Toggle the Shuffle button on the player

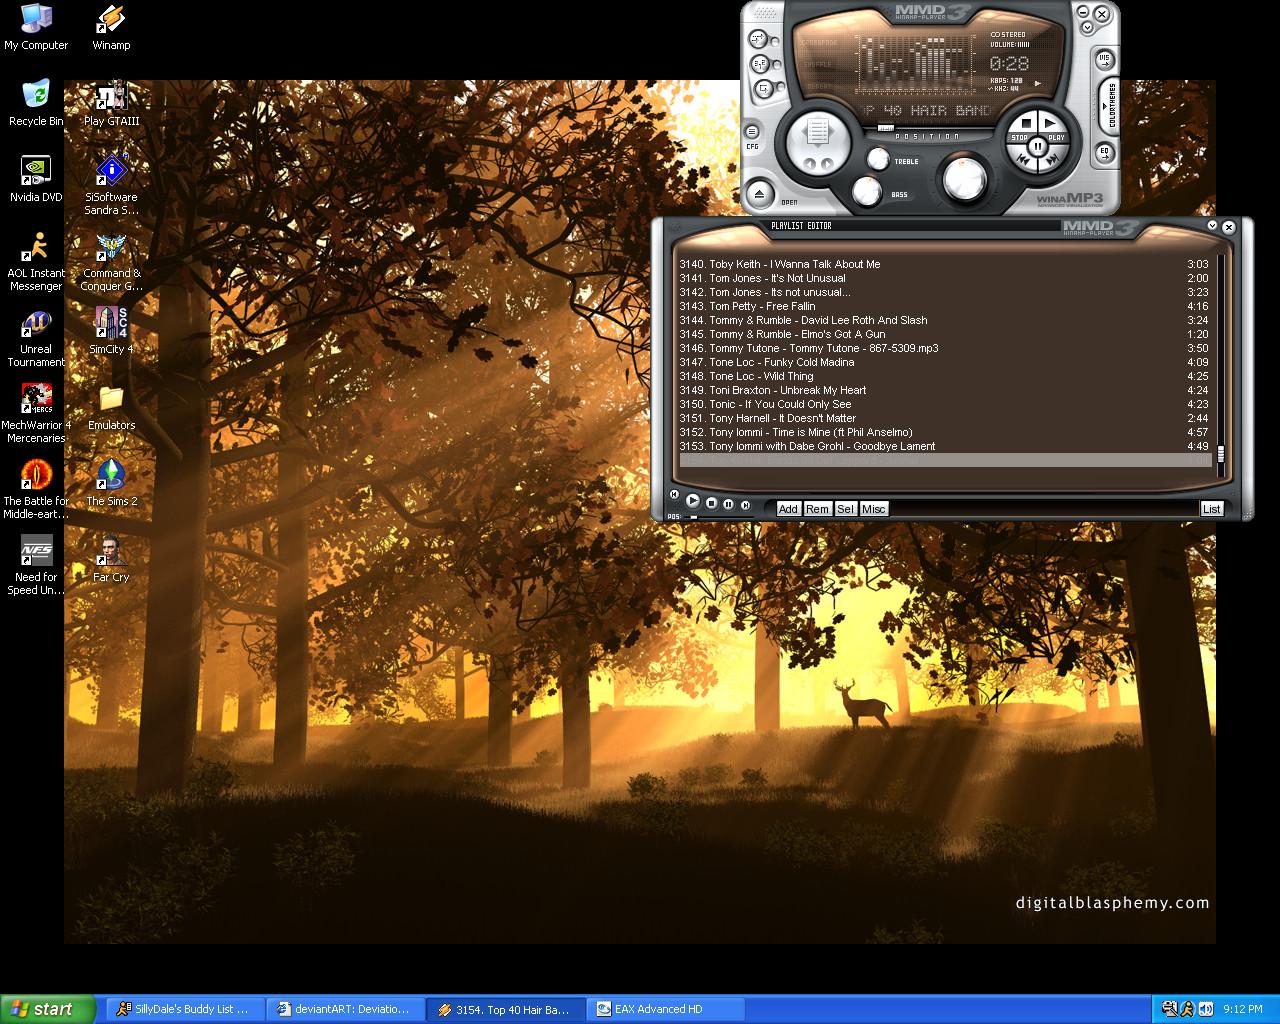[x=760, y=64]
